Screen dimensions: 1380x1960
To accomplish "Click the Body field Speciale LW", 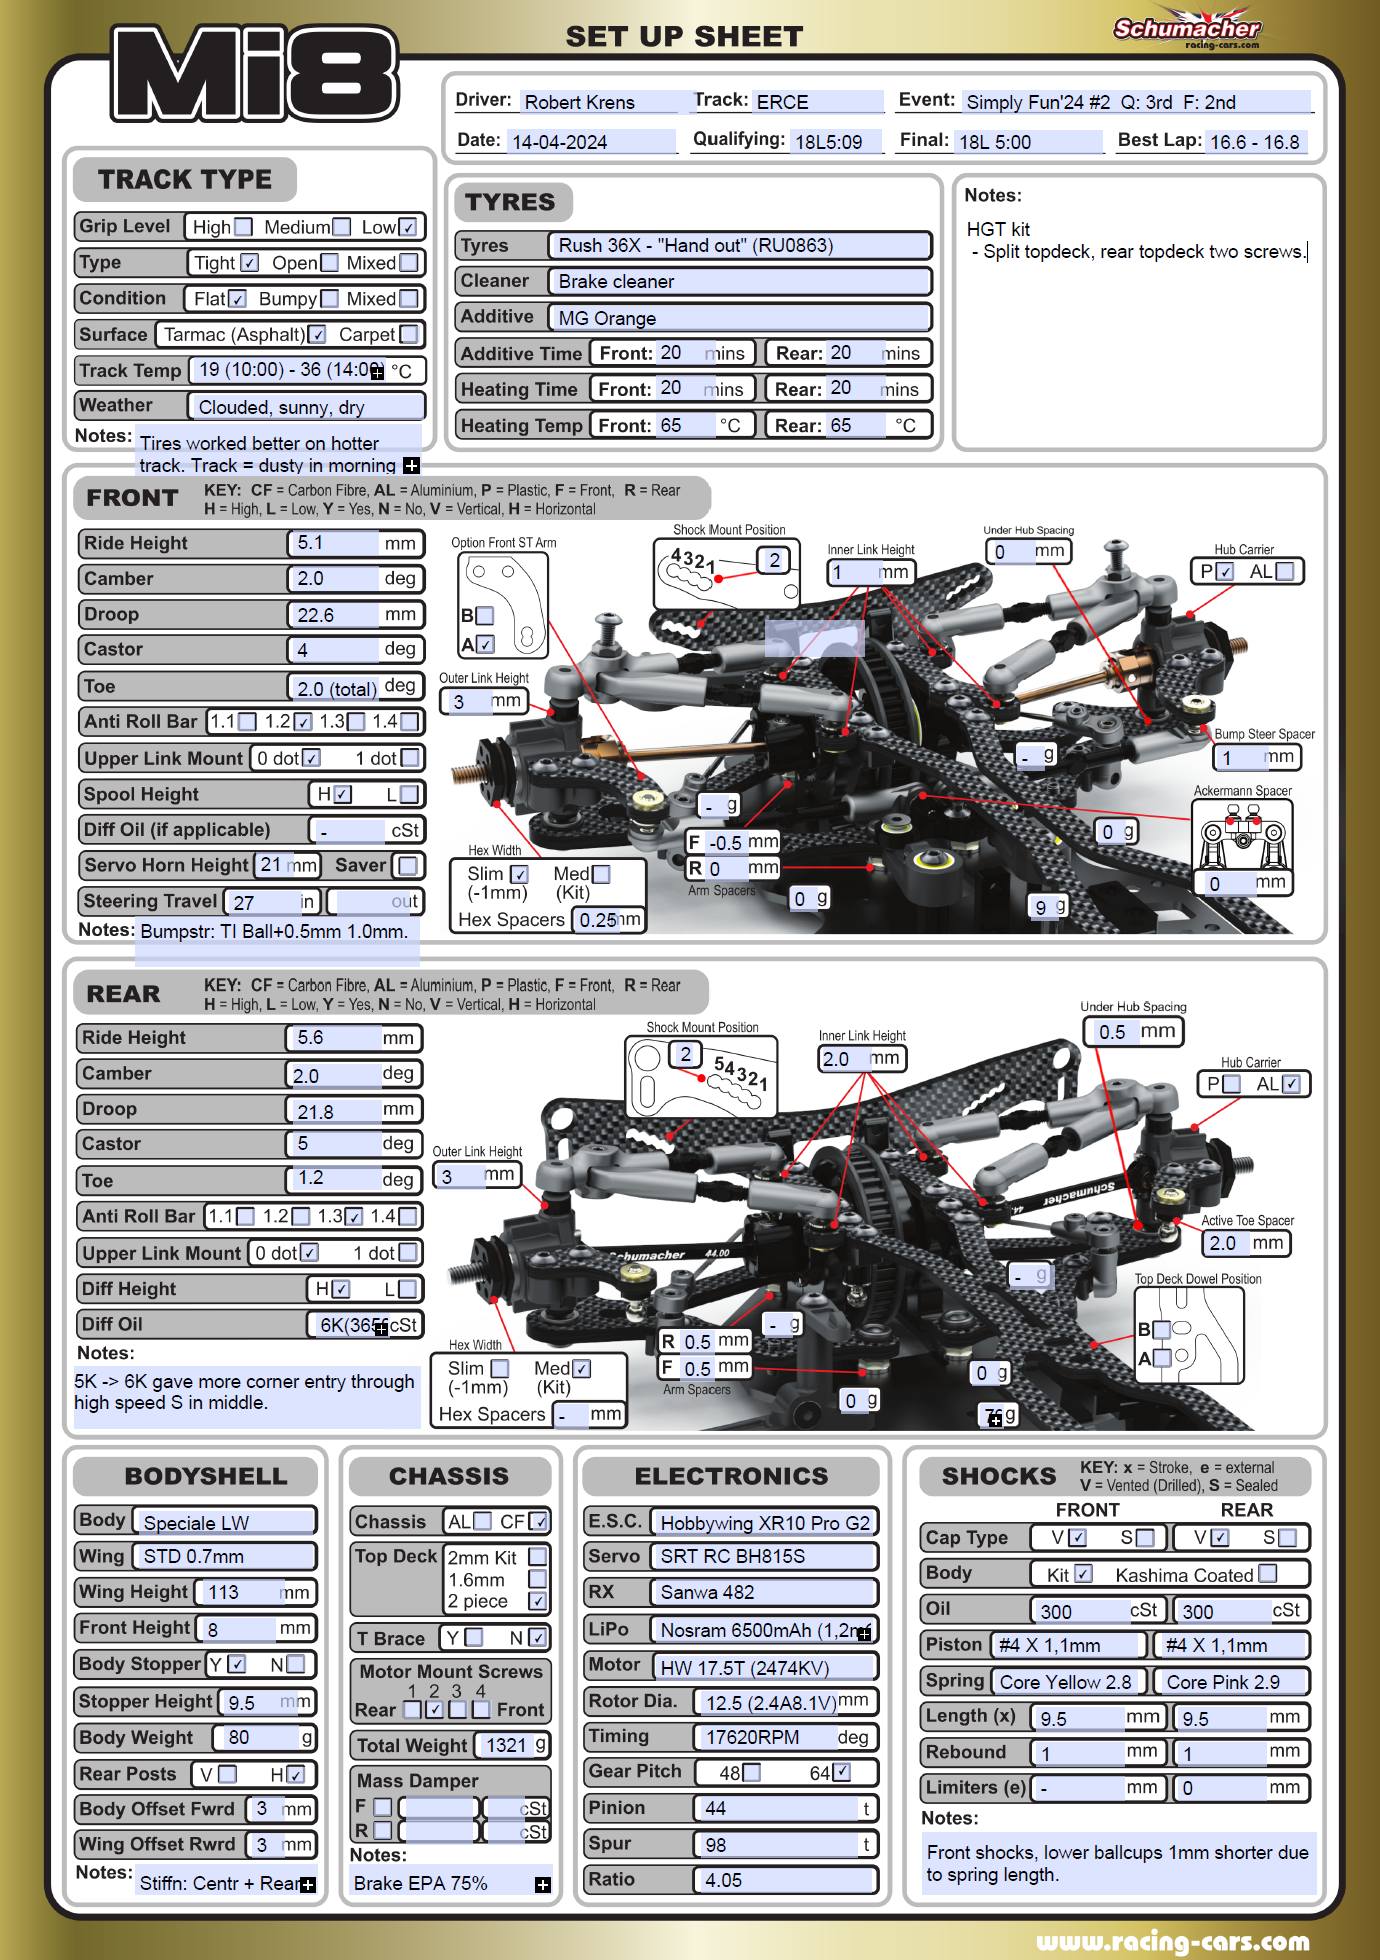I will click(x=224, y=1522).
